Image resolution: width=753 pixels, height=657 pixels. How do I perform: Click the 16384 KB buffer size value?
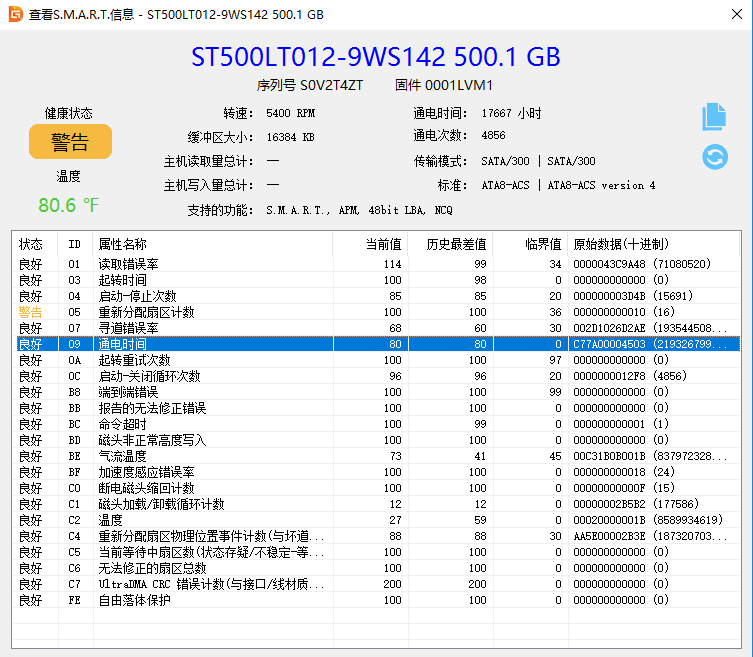[290, 137]
